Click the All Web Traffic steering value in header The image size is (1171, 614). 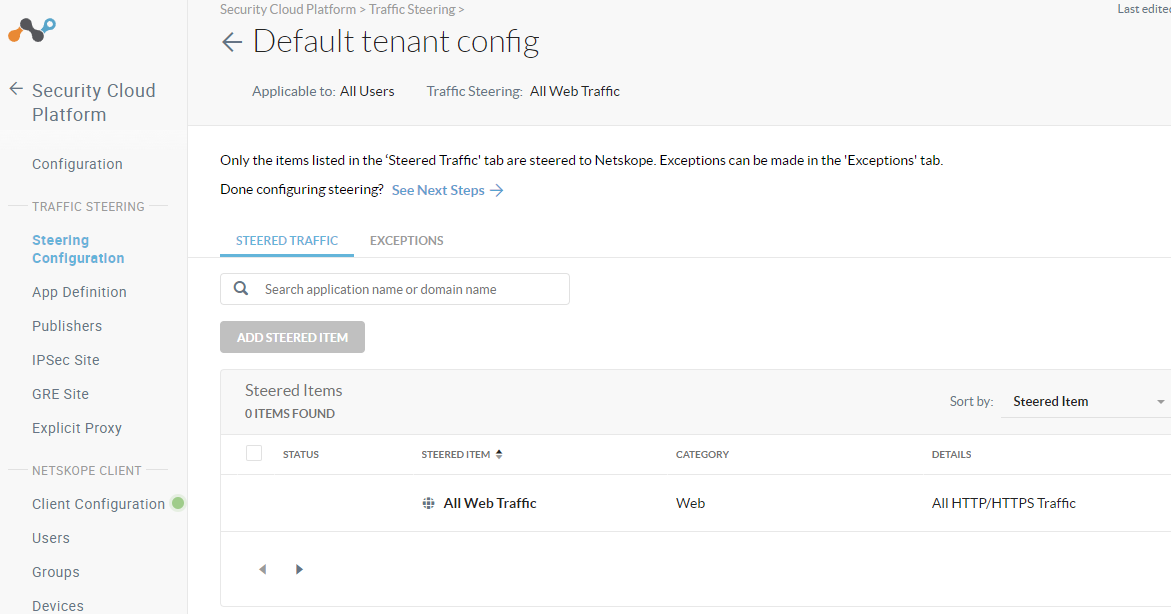574,91
